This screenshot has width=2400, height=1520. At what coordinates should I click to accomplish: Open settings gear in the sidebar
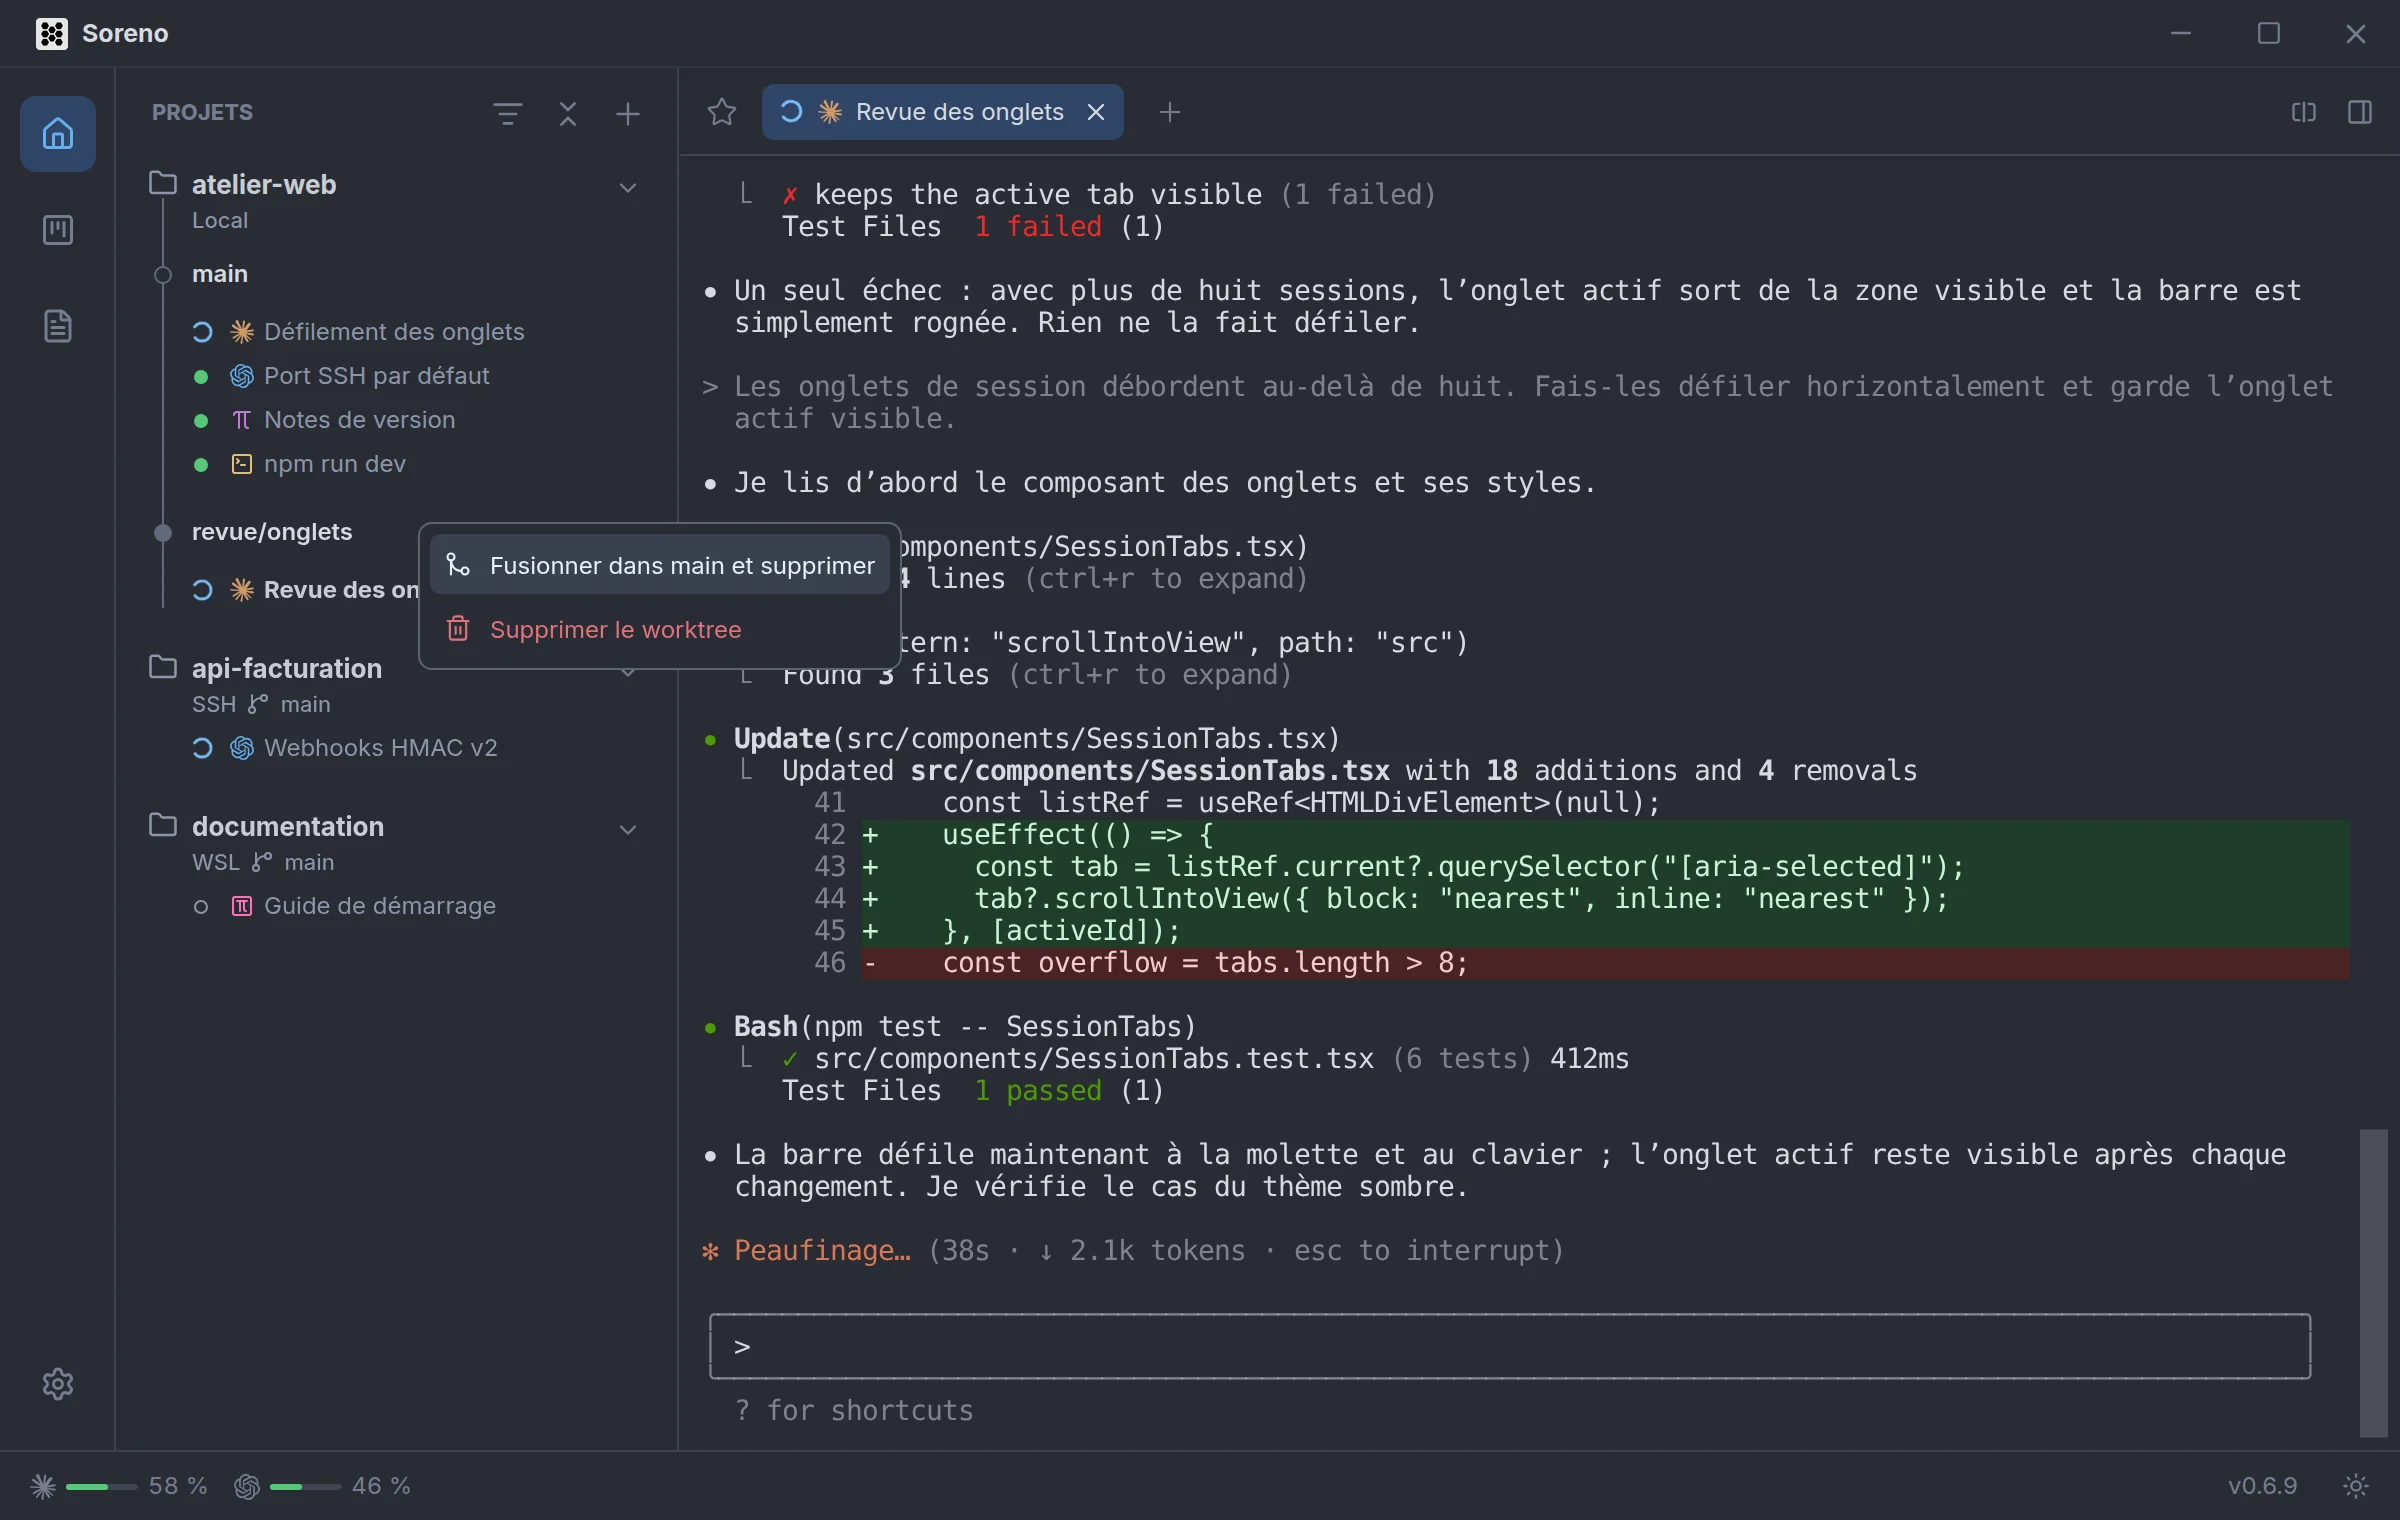coord(58,1383)
